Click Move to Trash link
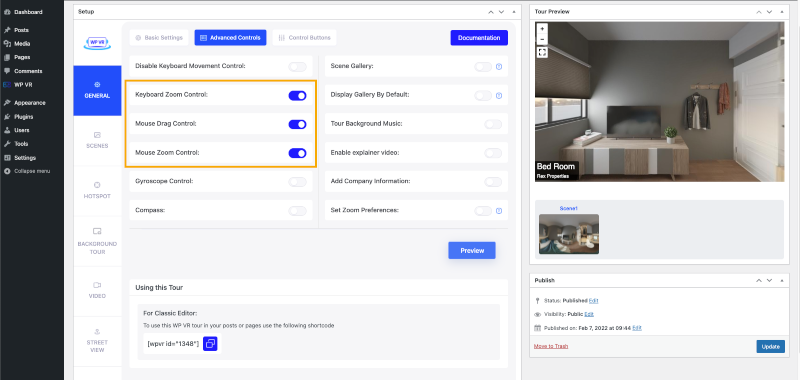Image resolution: width=800 pixels, height=380 pixels. click(551, 346)
